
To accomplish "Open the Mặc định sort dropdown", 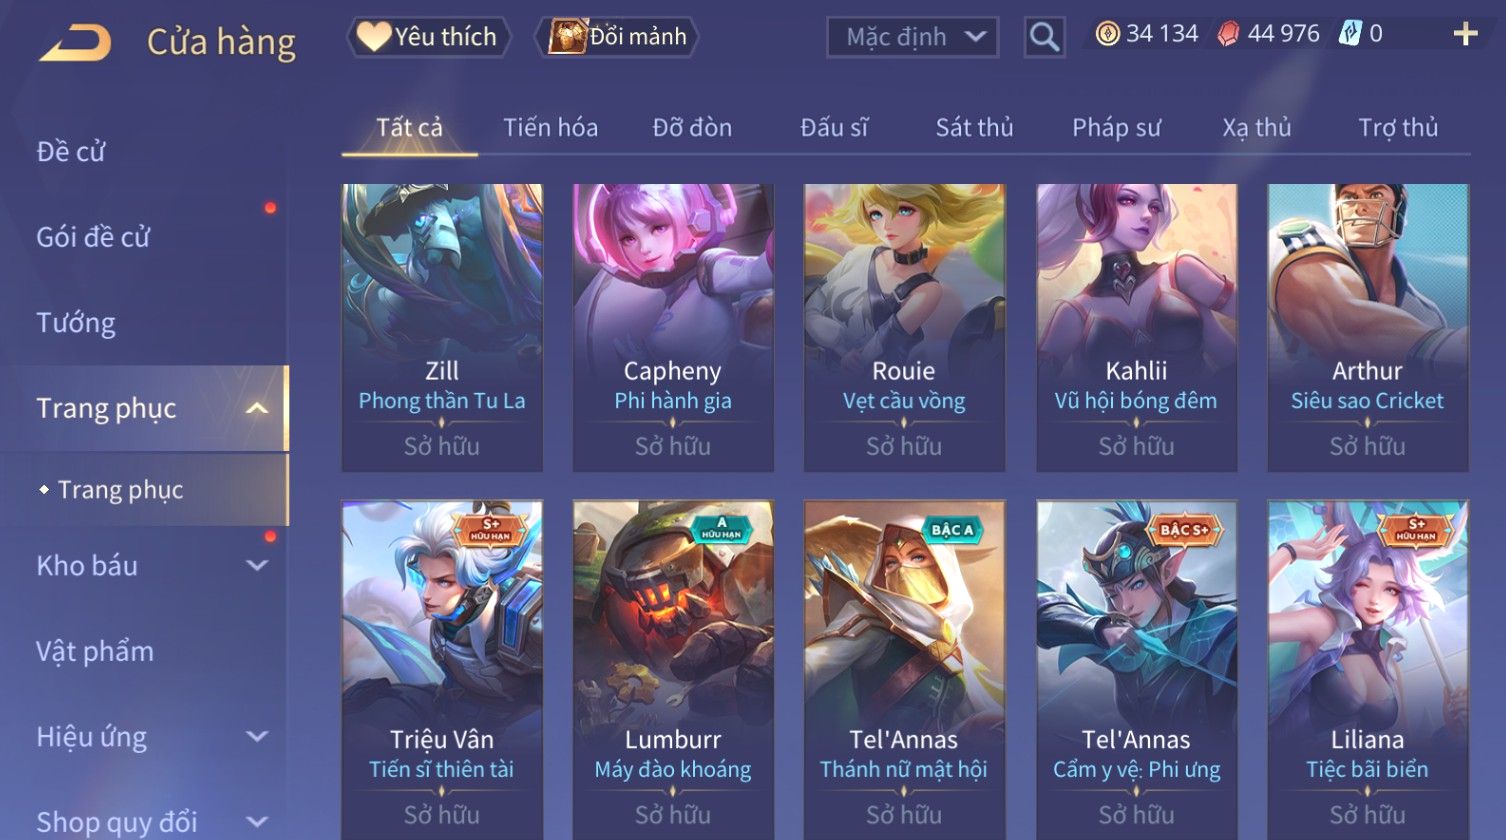I will [x=912, y=37].
